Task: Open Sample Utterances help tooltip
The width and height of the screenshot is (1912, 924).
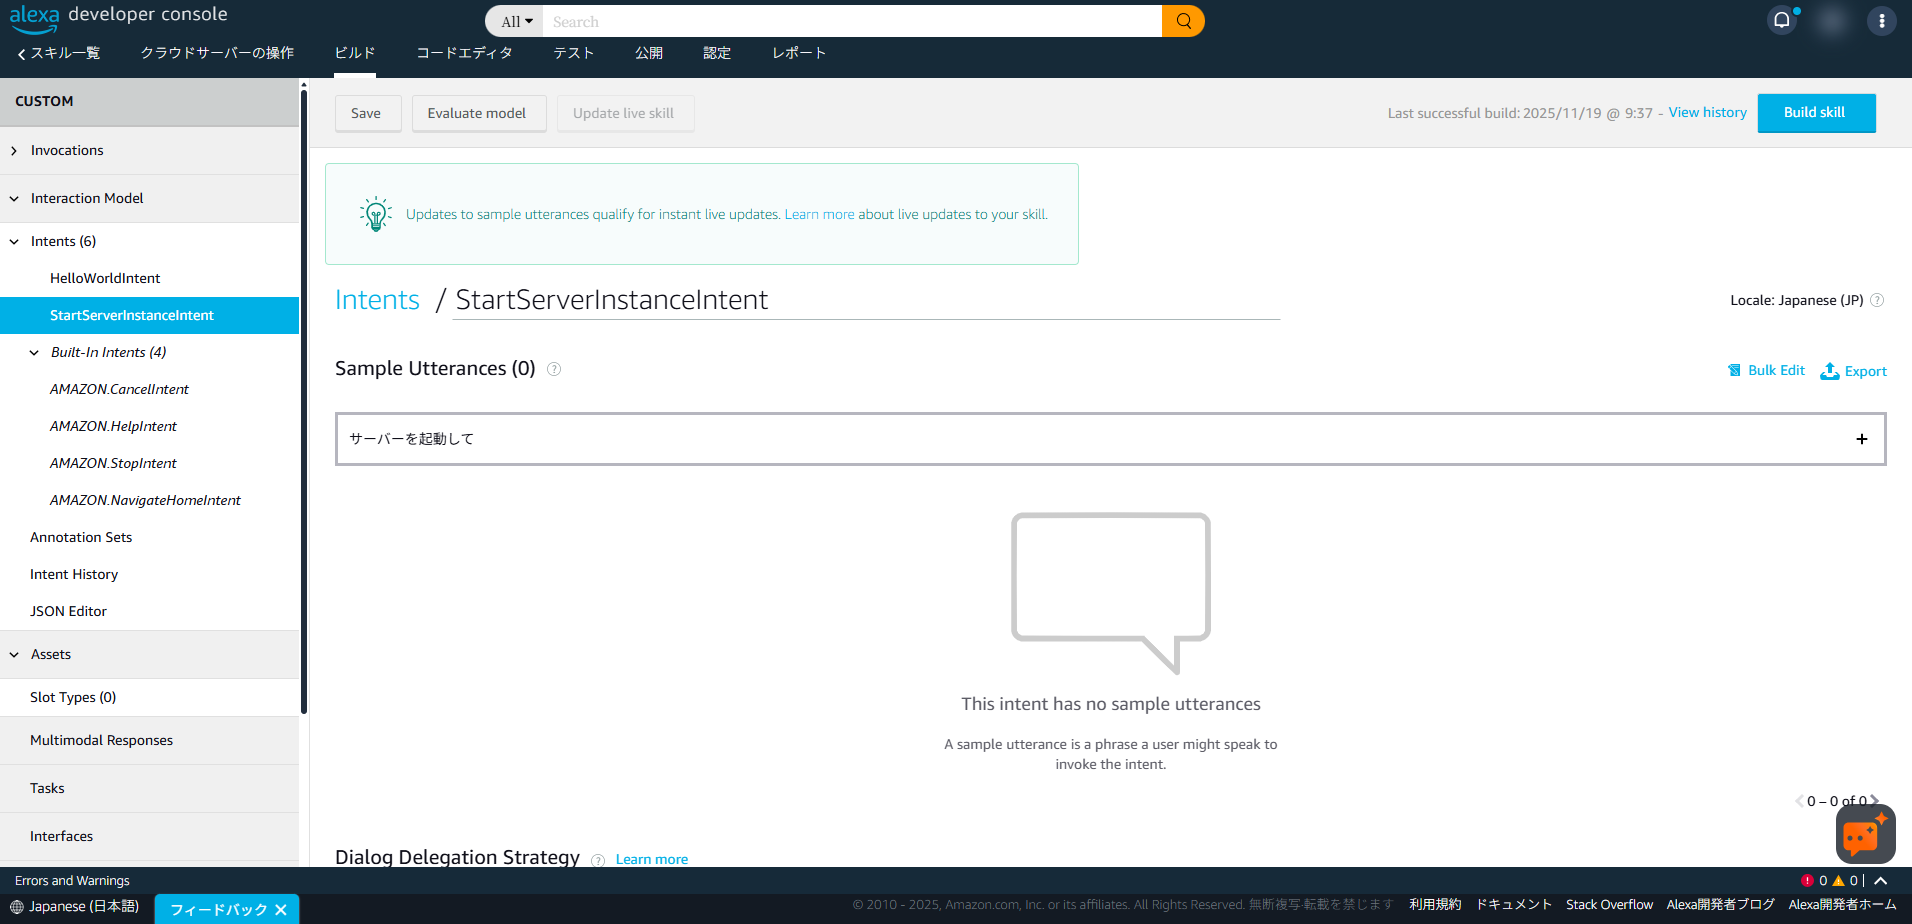Action: point(554,369)
